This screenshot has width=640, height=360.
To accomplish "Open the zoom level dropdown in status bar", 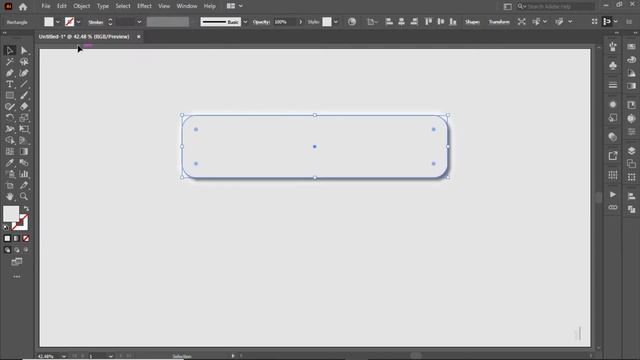I will click(64, 356).
